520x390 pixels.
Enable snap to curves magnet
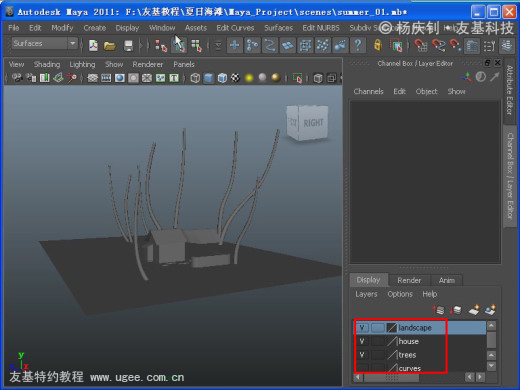pos(438,45)
